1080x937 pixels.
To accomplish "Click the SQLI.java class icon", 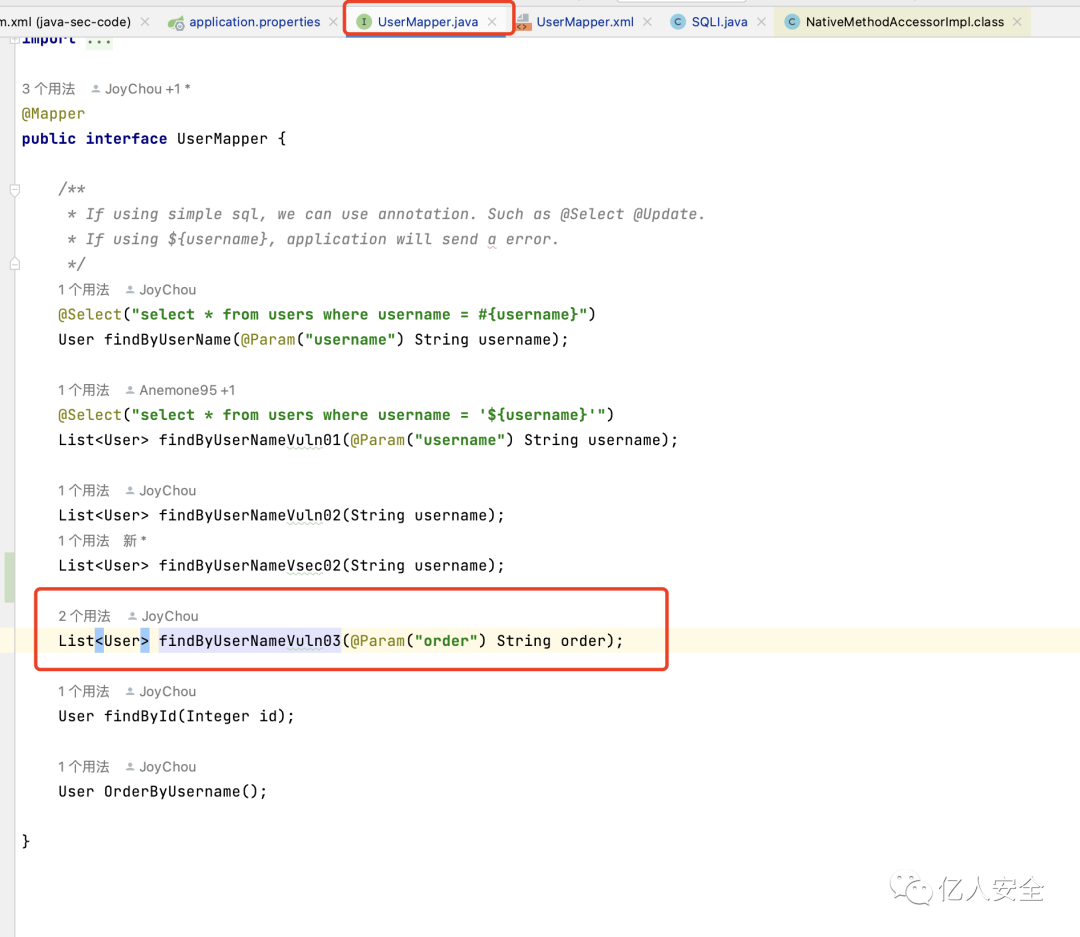I will 678,22.
